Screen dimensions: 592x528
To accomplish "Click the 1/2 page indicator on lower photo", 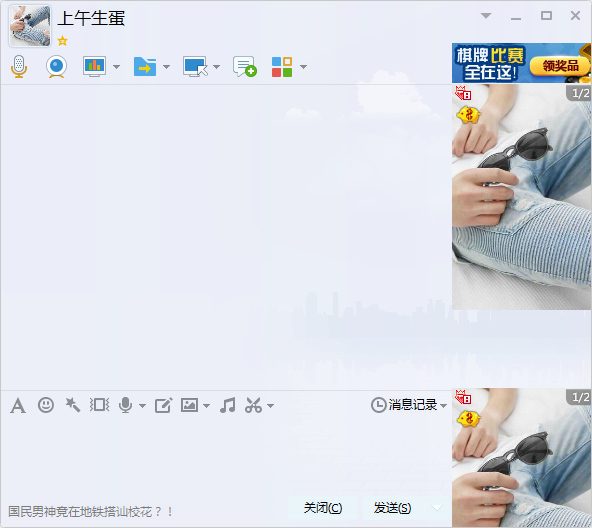I will (x=580, y=397).
